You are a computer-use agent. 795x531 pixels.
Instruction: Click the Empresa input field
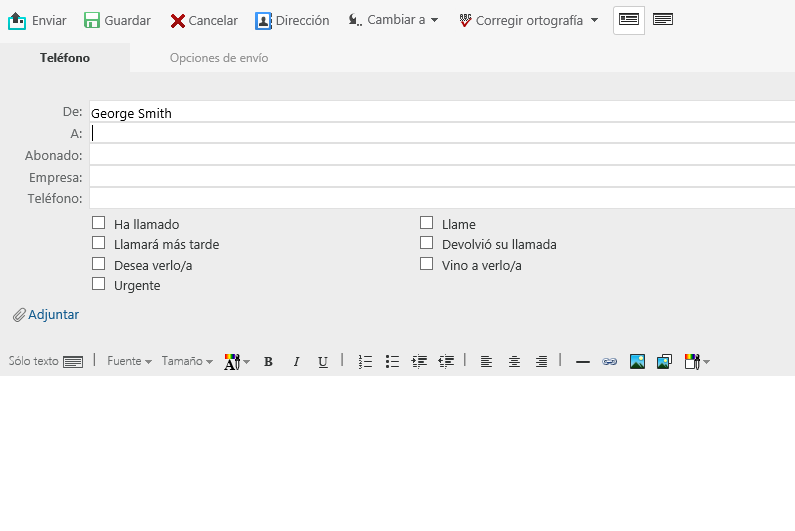pyautogui.click(x=442, y=177)
